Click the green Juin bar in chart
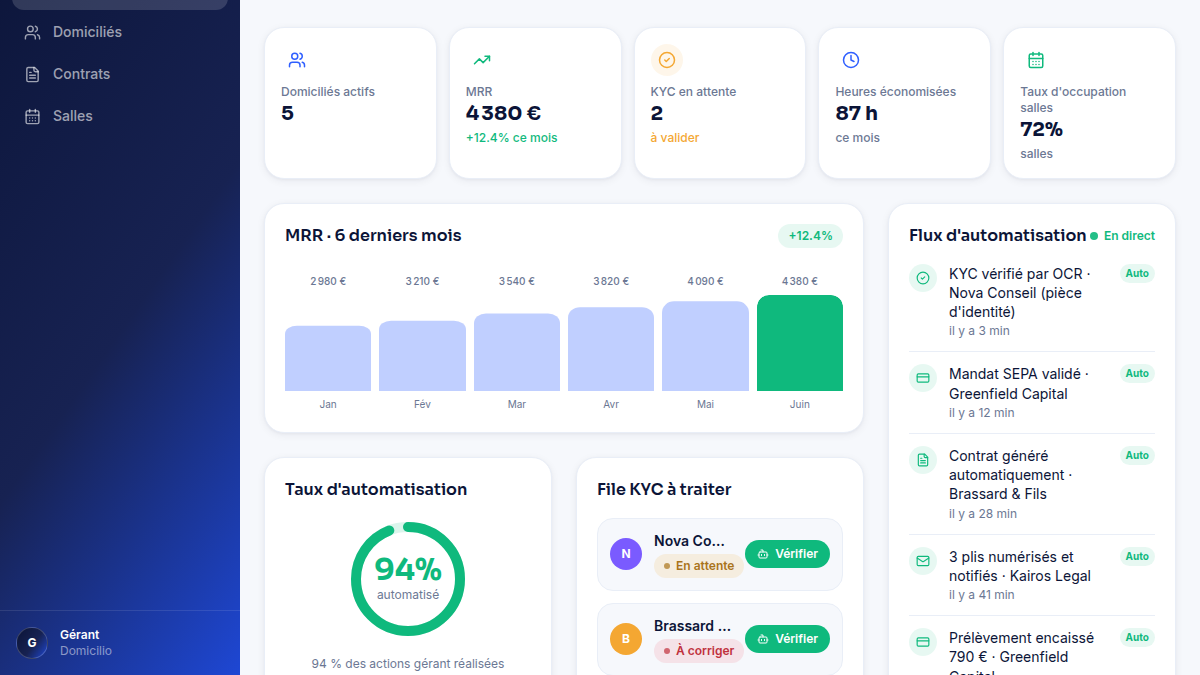Screen dimensions: 1200x675 click(800, 343)
